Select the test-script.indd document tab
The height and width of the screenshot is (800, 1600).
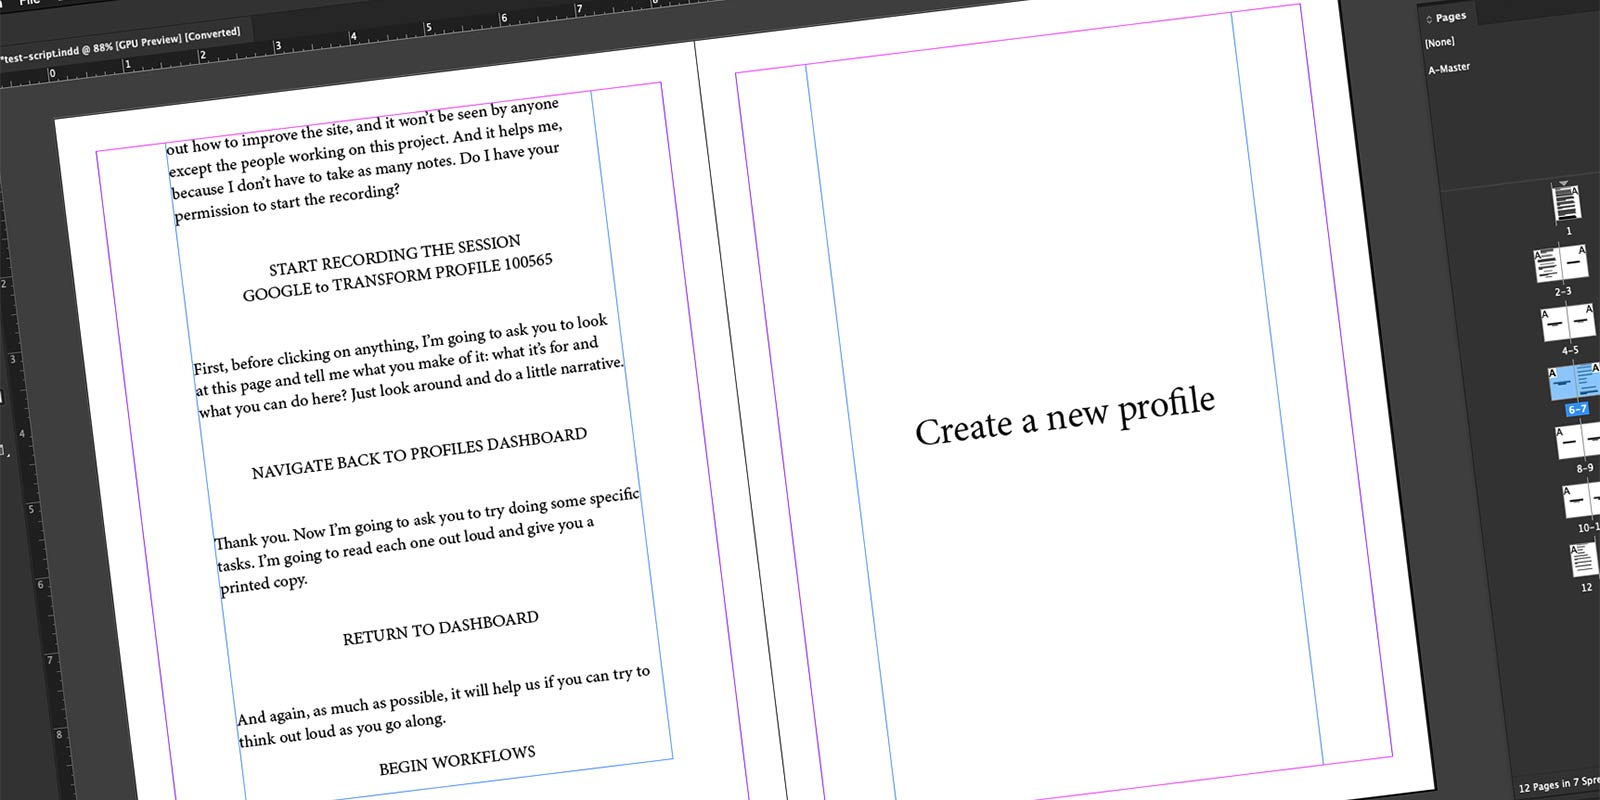point(120,43)
